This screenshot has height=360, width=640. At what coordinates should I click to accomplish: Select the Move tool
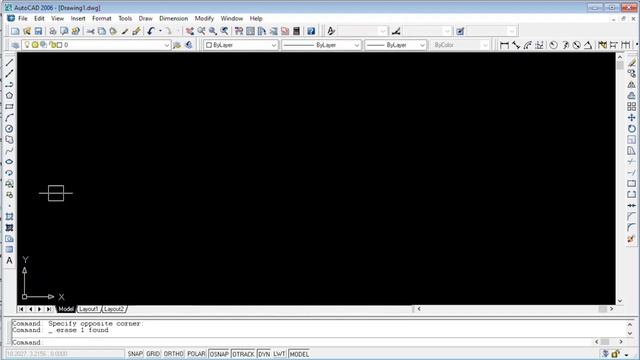tap(631, 118)
